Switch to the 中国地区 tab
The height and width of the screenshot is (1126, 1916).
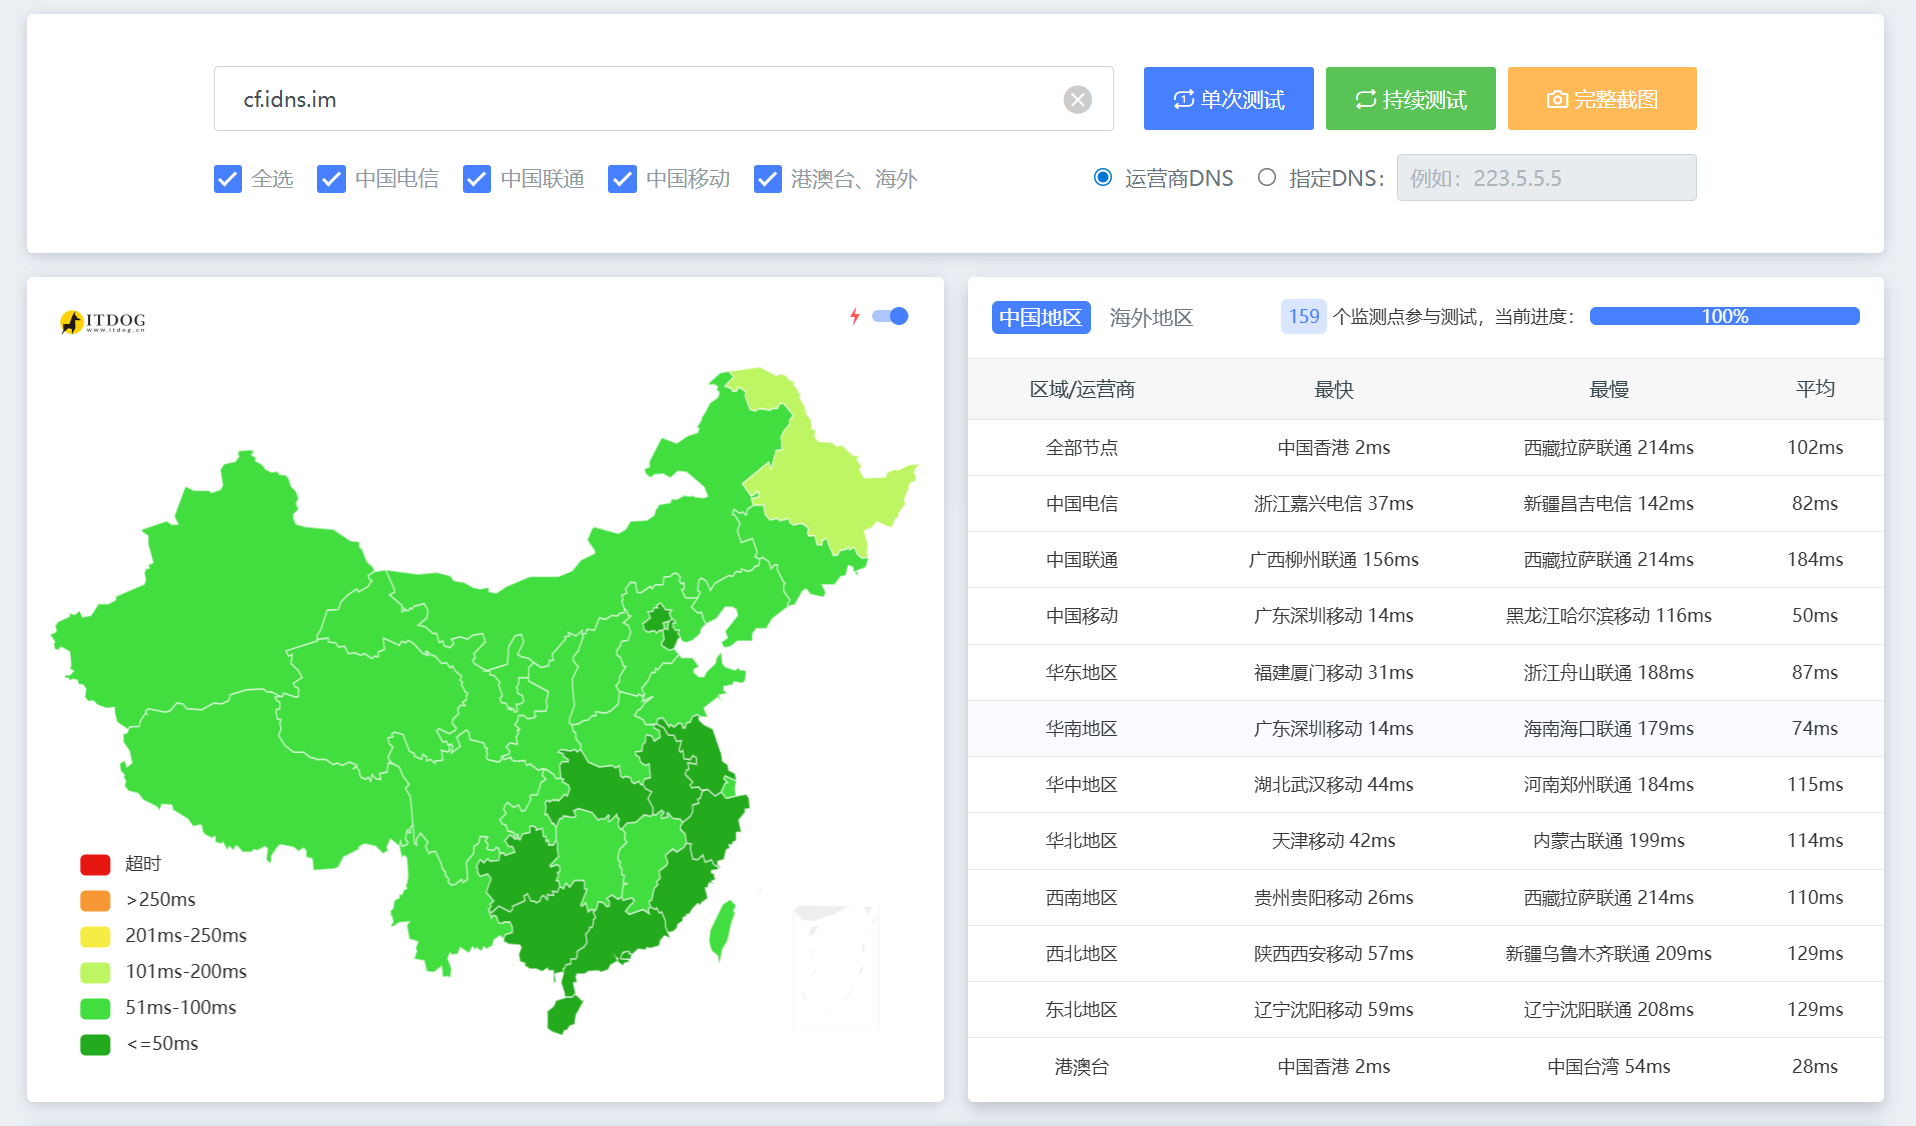pos(1040,317)
